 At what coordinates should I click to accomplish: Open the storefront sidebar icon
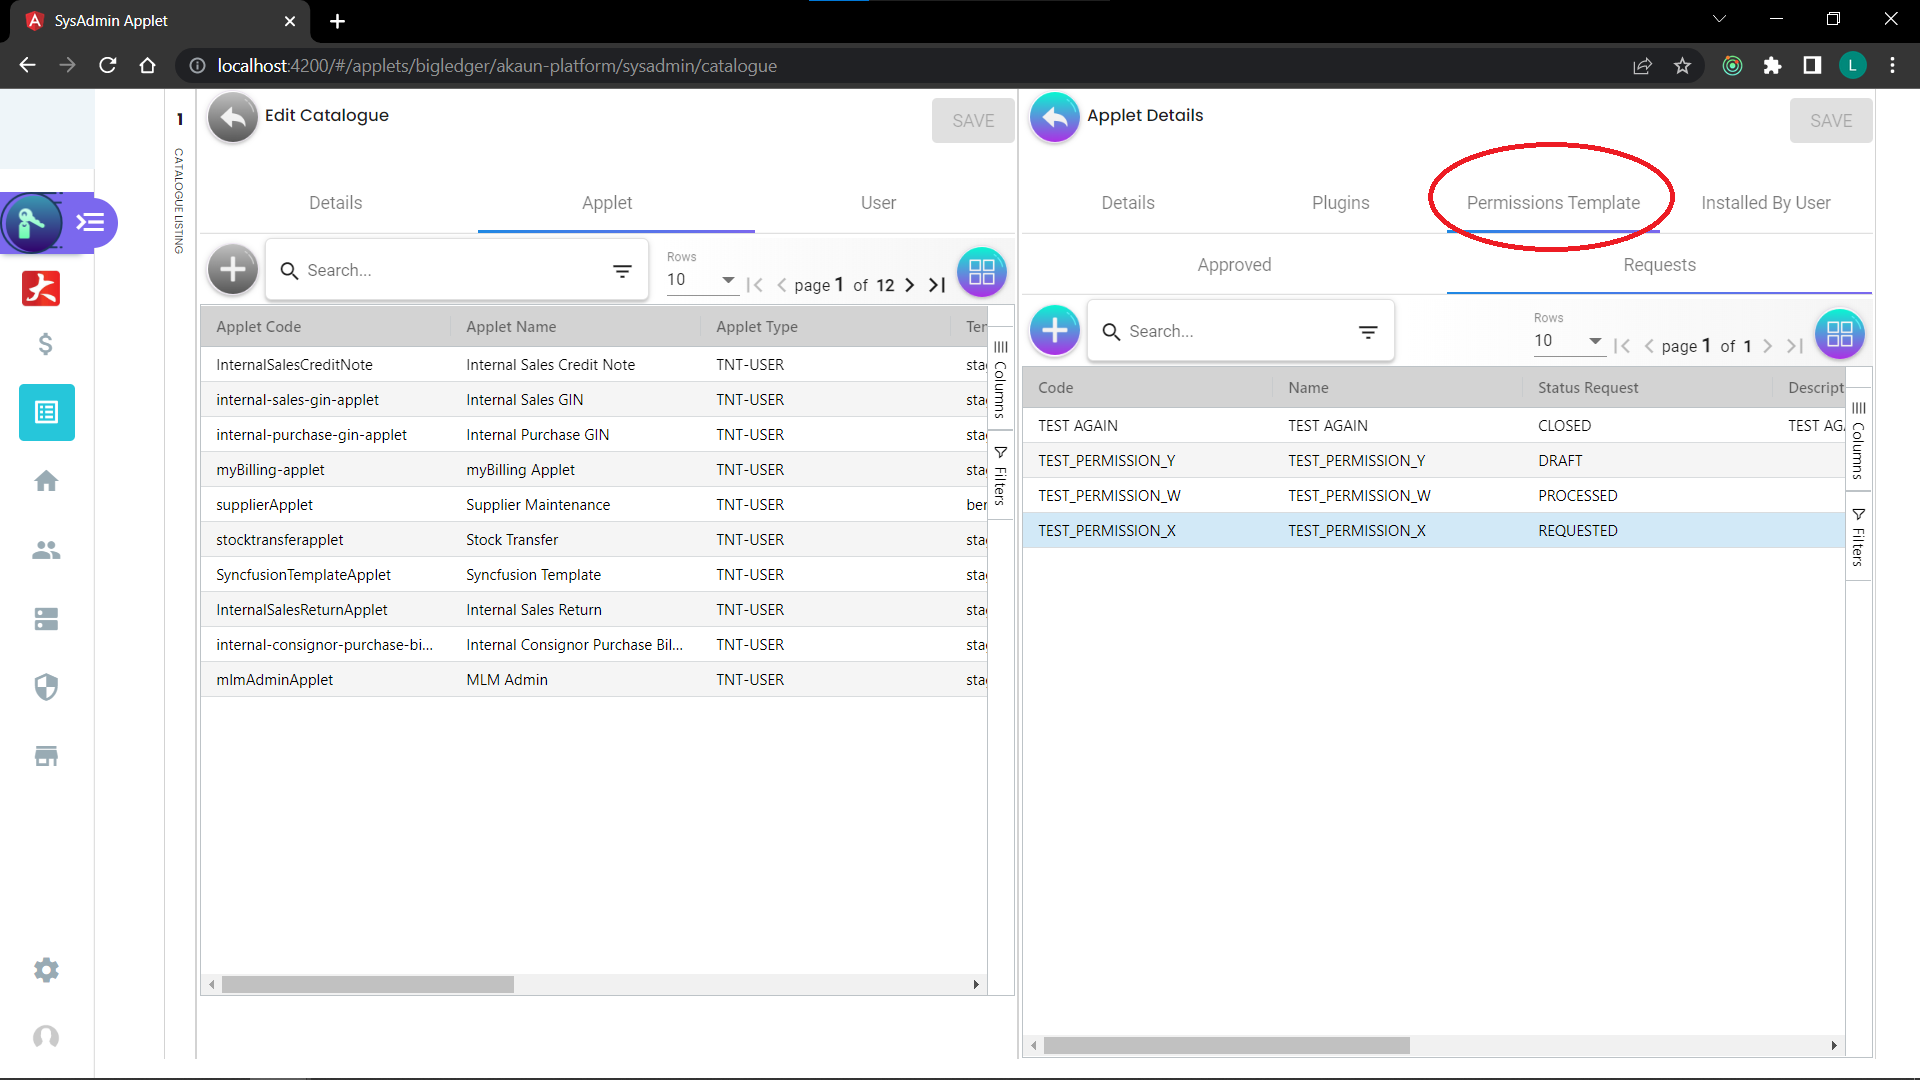tap(46, 756)
